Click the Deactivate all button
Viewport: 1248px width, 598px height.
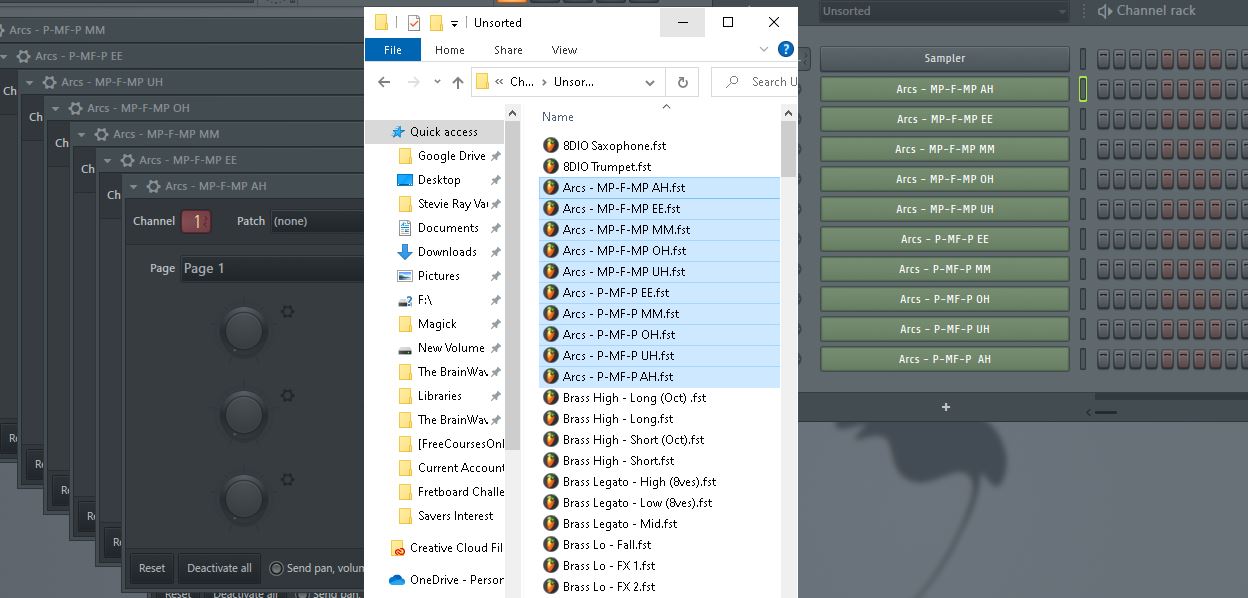click(x=219, y=568)
